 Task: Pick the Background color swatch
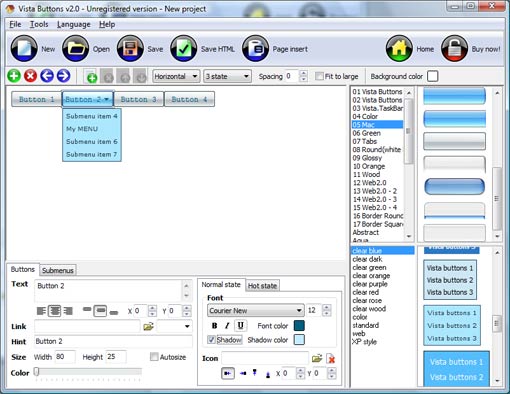pyautogui.click(x=432, y=76)
